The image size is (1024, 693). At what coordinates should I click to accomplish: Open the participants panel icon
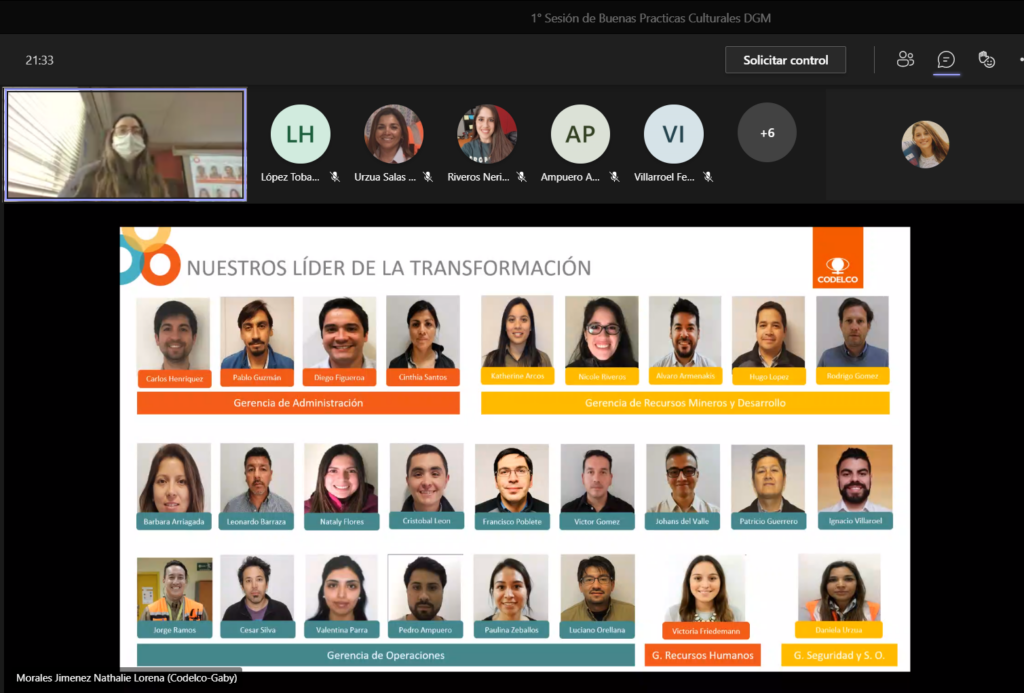click(x=905, y=60)
